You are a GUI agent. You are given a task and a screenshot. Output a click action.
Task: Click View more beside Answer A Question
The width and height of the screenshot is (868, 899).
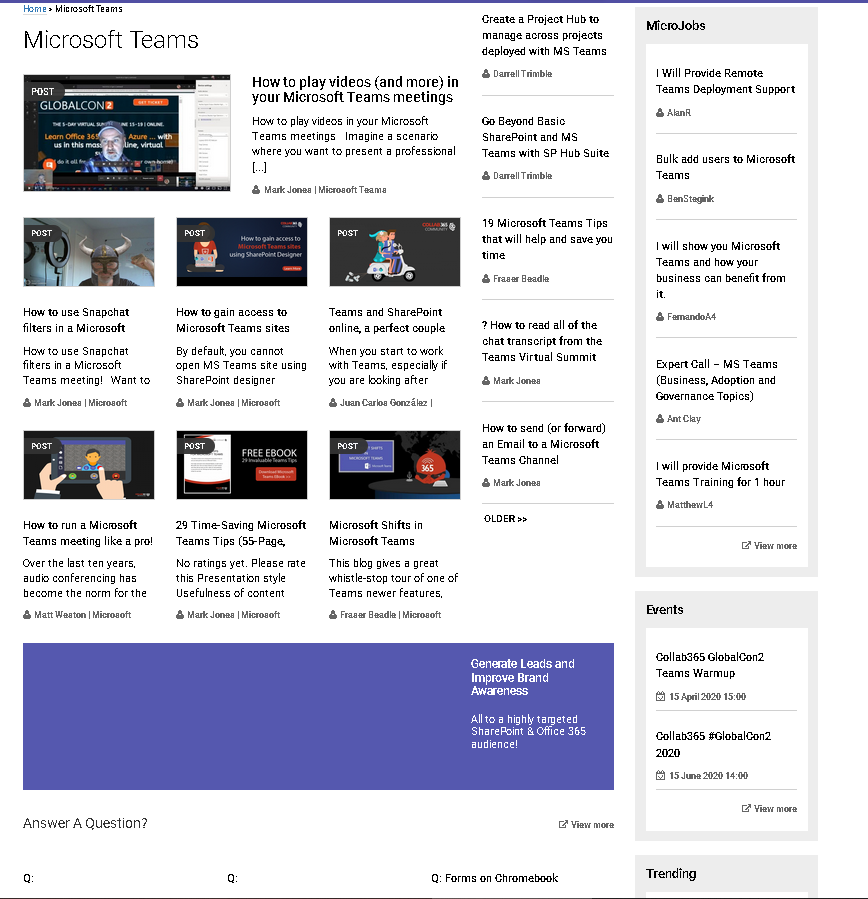(x=592, y=825)
